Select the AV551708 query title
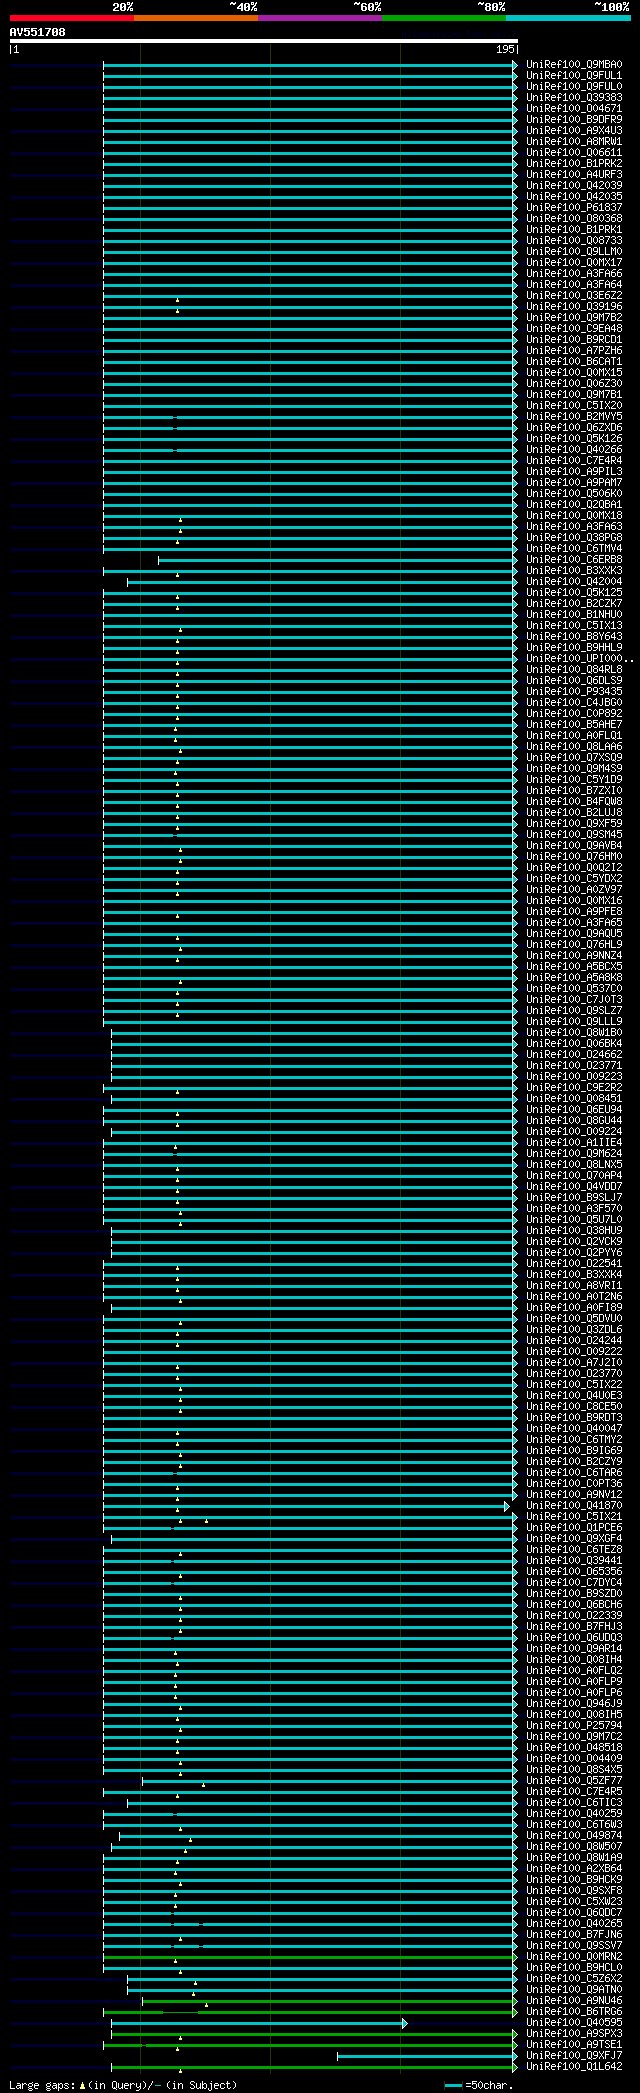Screen dimensions: 640x2093 click(38, 32)
